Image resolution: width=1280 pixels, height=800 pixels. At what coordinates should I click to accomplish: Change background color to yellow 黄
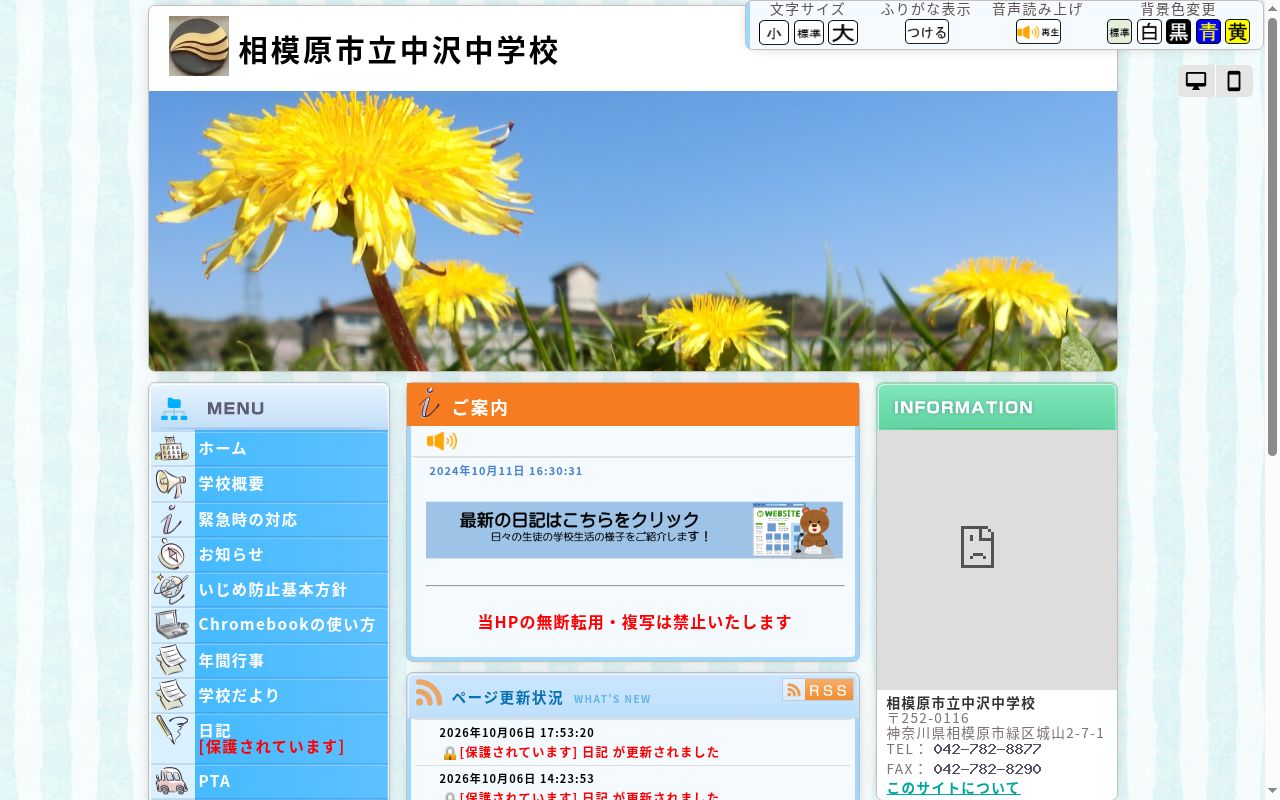(1238, 32)
